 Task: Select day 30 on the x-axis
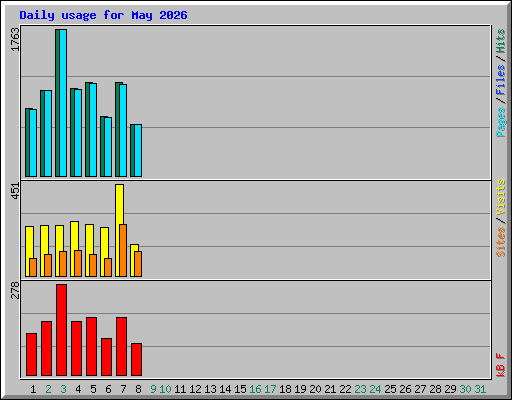pyautogui.click(x=465, y=389)
